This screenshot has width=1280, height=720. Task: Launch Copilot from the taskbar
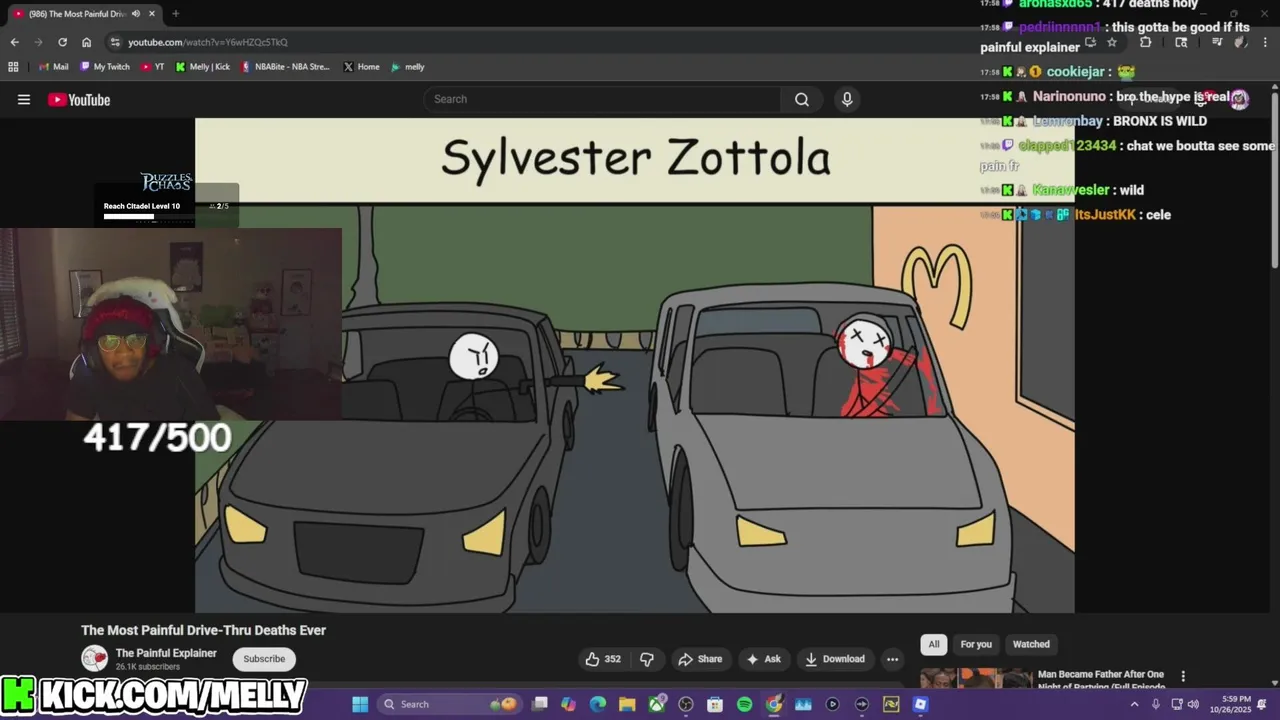point(569,704)
